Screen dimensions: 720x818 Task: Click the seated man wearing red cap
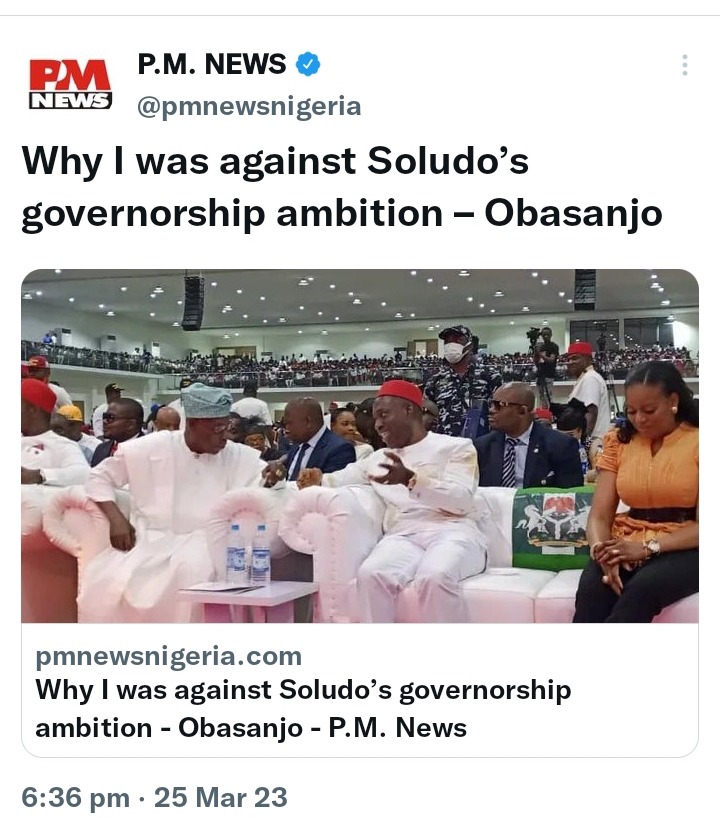click(404, 496)
